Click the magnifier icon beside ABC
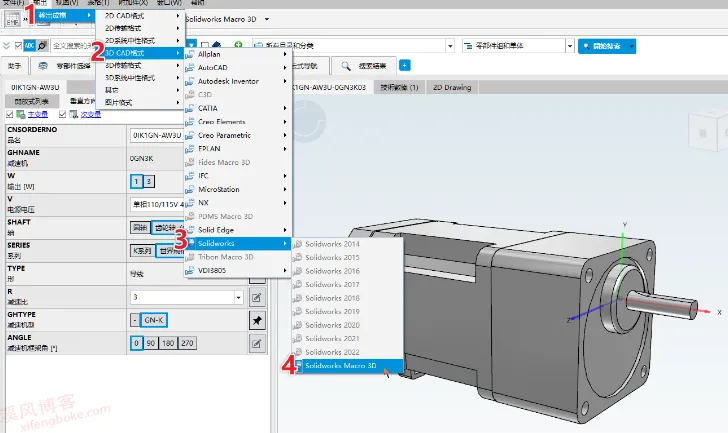The image size is (728, 433). [x=42, y=45]
